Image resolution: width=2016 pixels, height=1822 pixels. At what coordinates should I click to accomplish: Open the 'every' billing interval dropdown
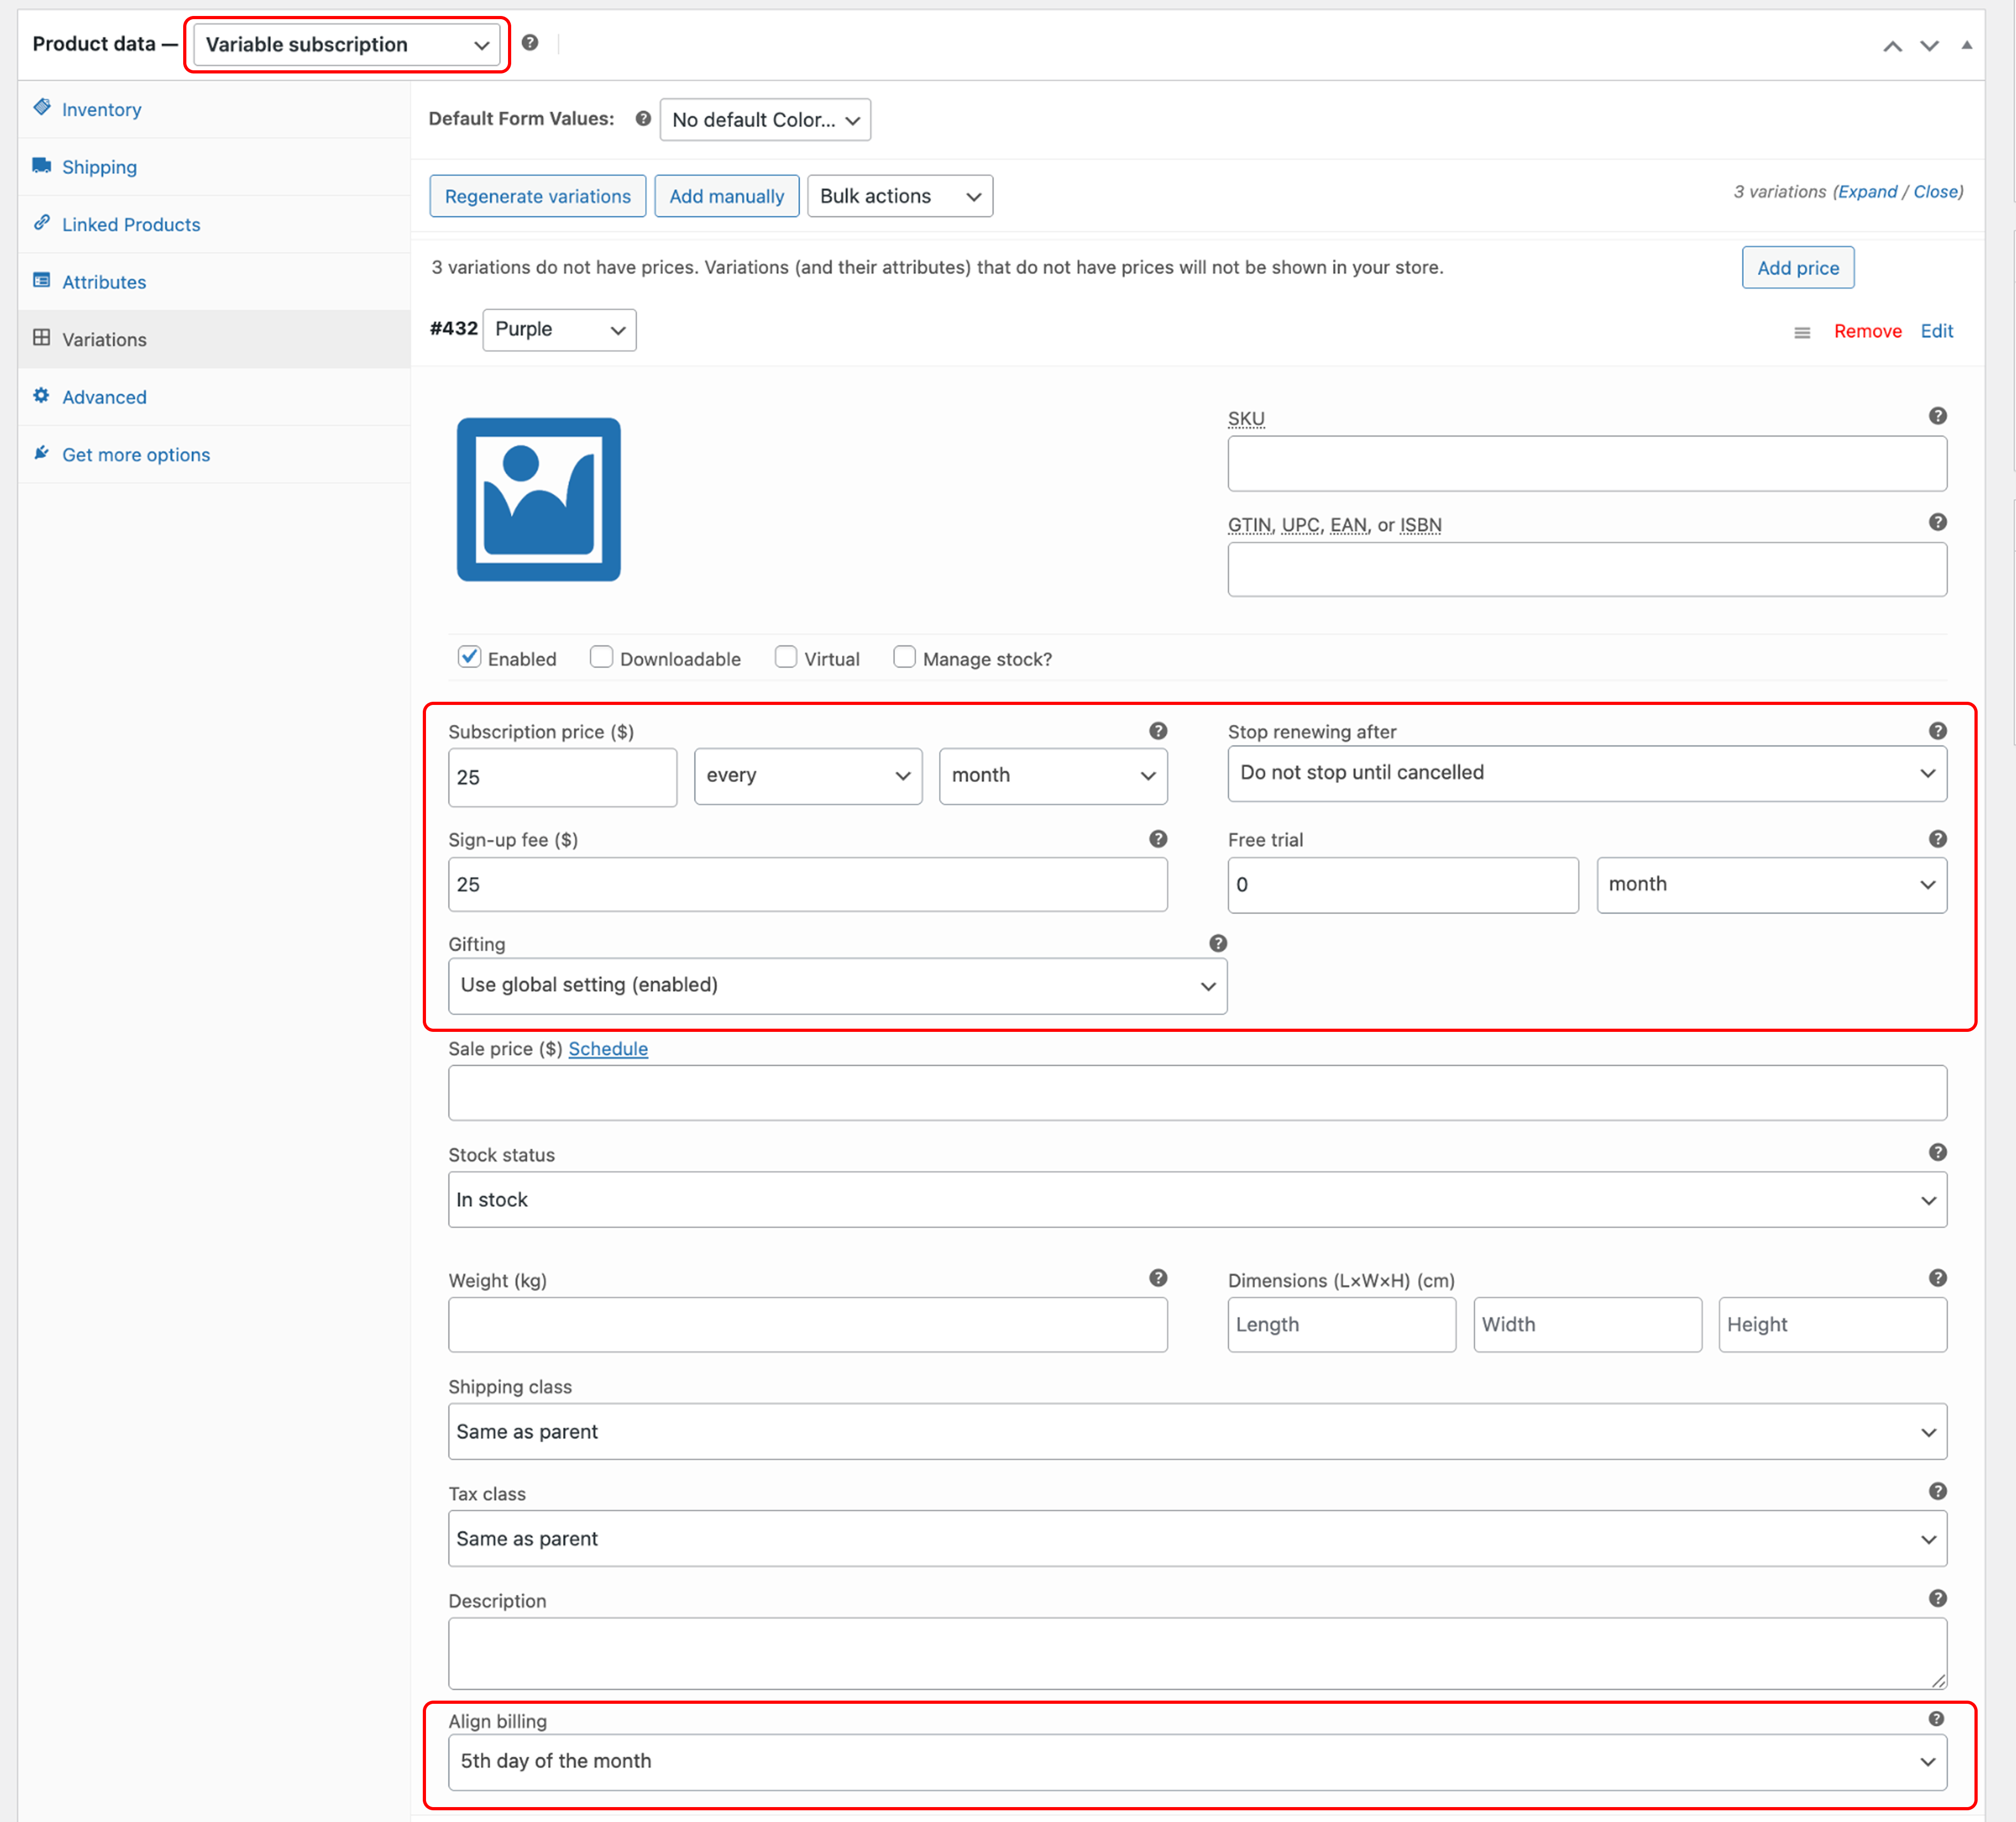pos(808,776)
